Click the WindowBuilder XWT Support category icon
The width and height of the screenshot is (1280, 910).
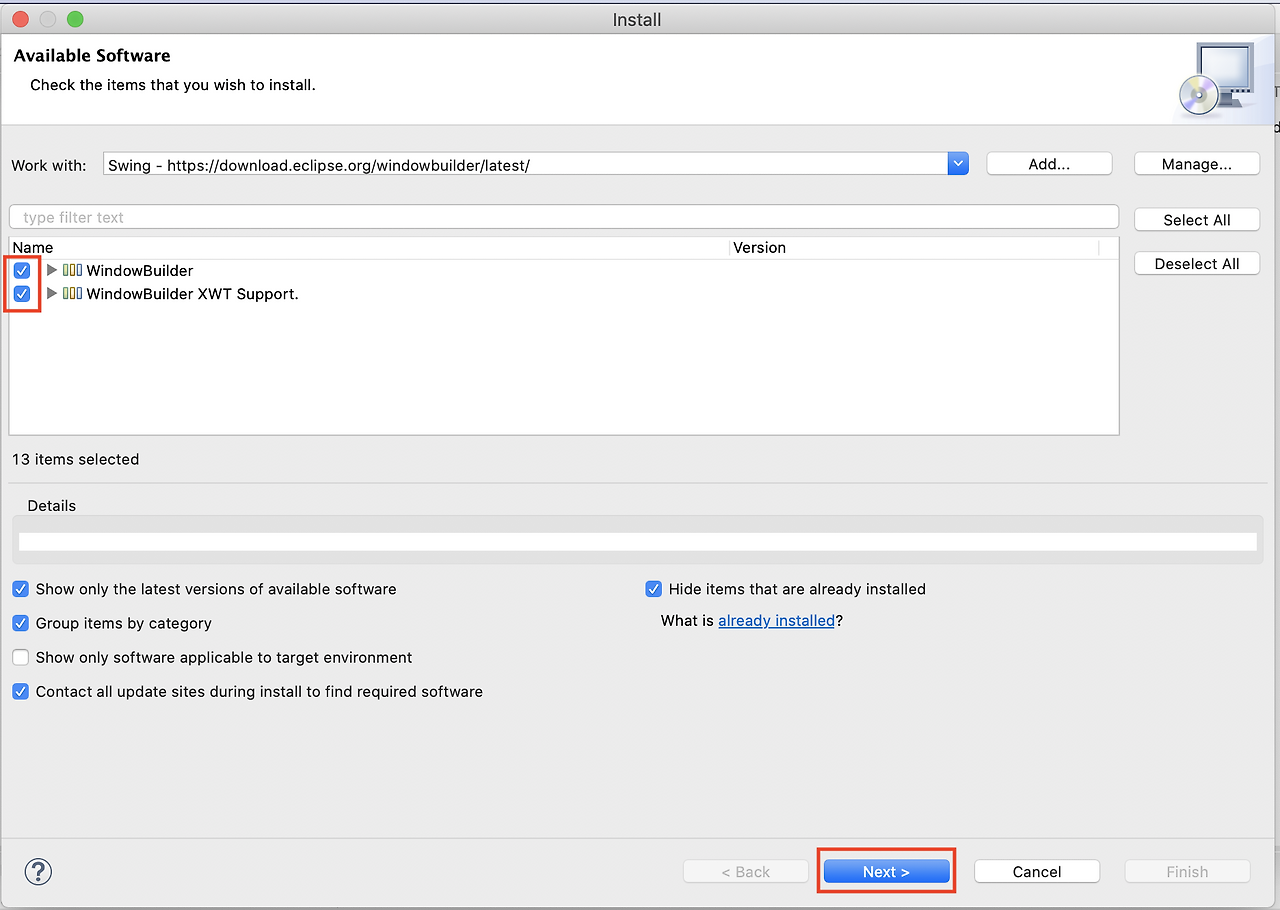coord(72,294)
